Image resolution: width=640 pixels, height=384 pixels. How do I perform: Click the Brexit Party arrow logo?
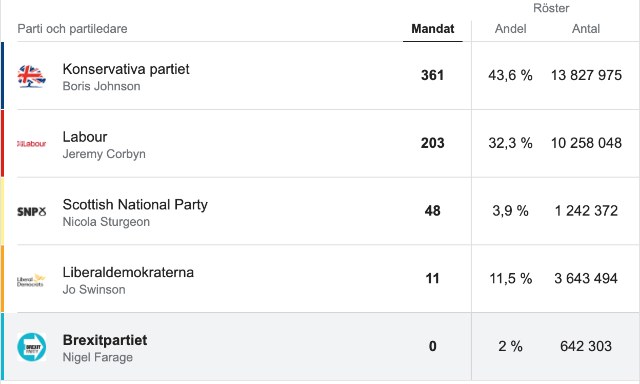(x=31, y=347)
